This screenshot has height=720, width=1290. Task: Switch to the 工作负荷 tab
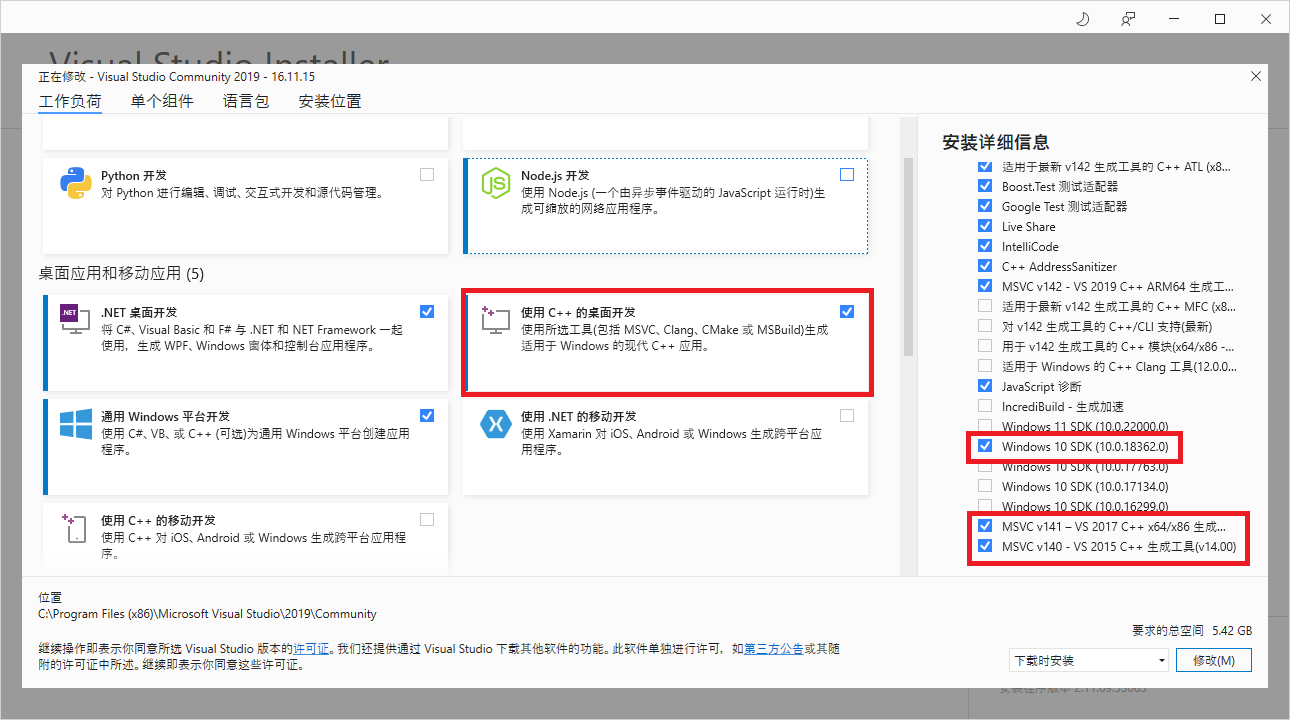pyautogui.click(x=70, y=101)
